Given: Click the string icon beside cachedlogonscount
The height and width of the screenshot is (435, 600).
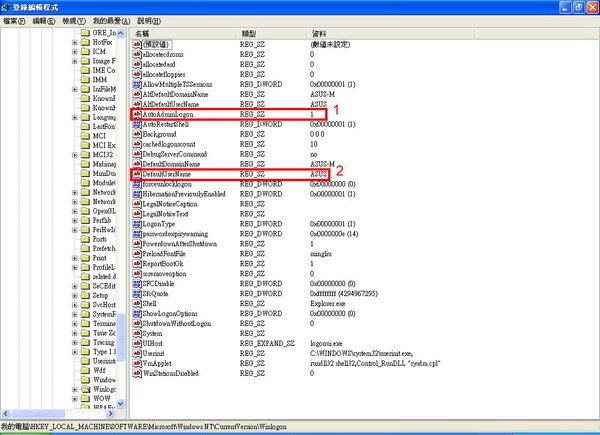Looking at the screenshot, I should tap(137, 144).
